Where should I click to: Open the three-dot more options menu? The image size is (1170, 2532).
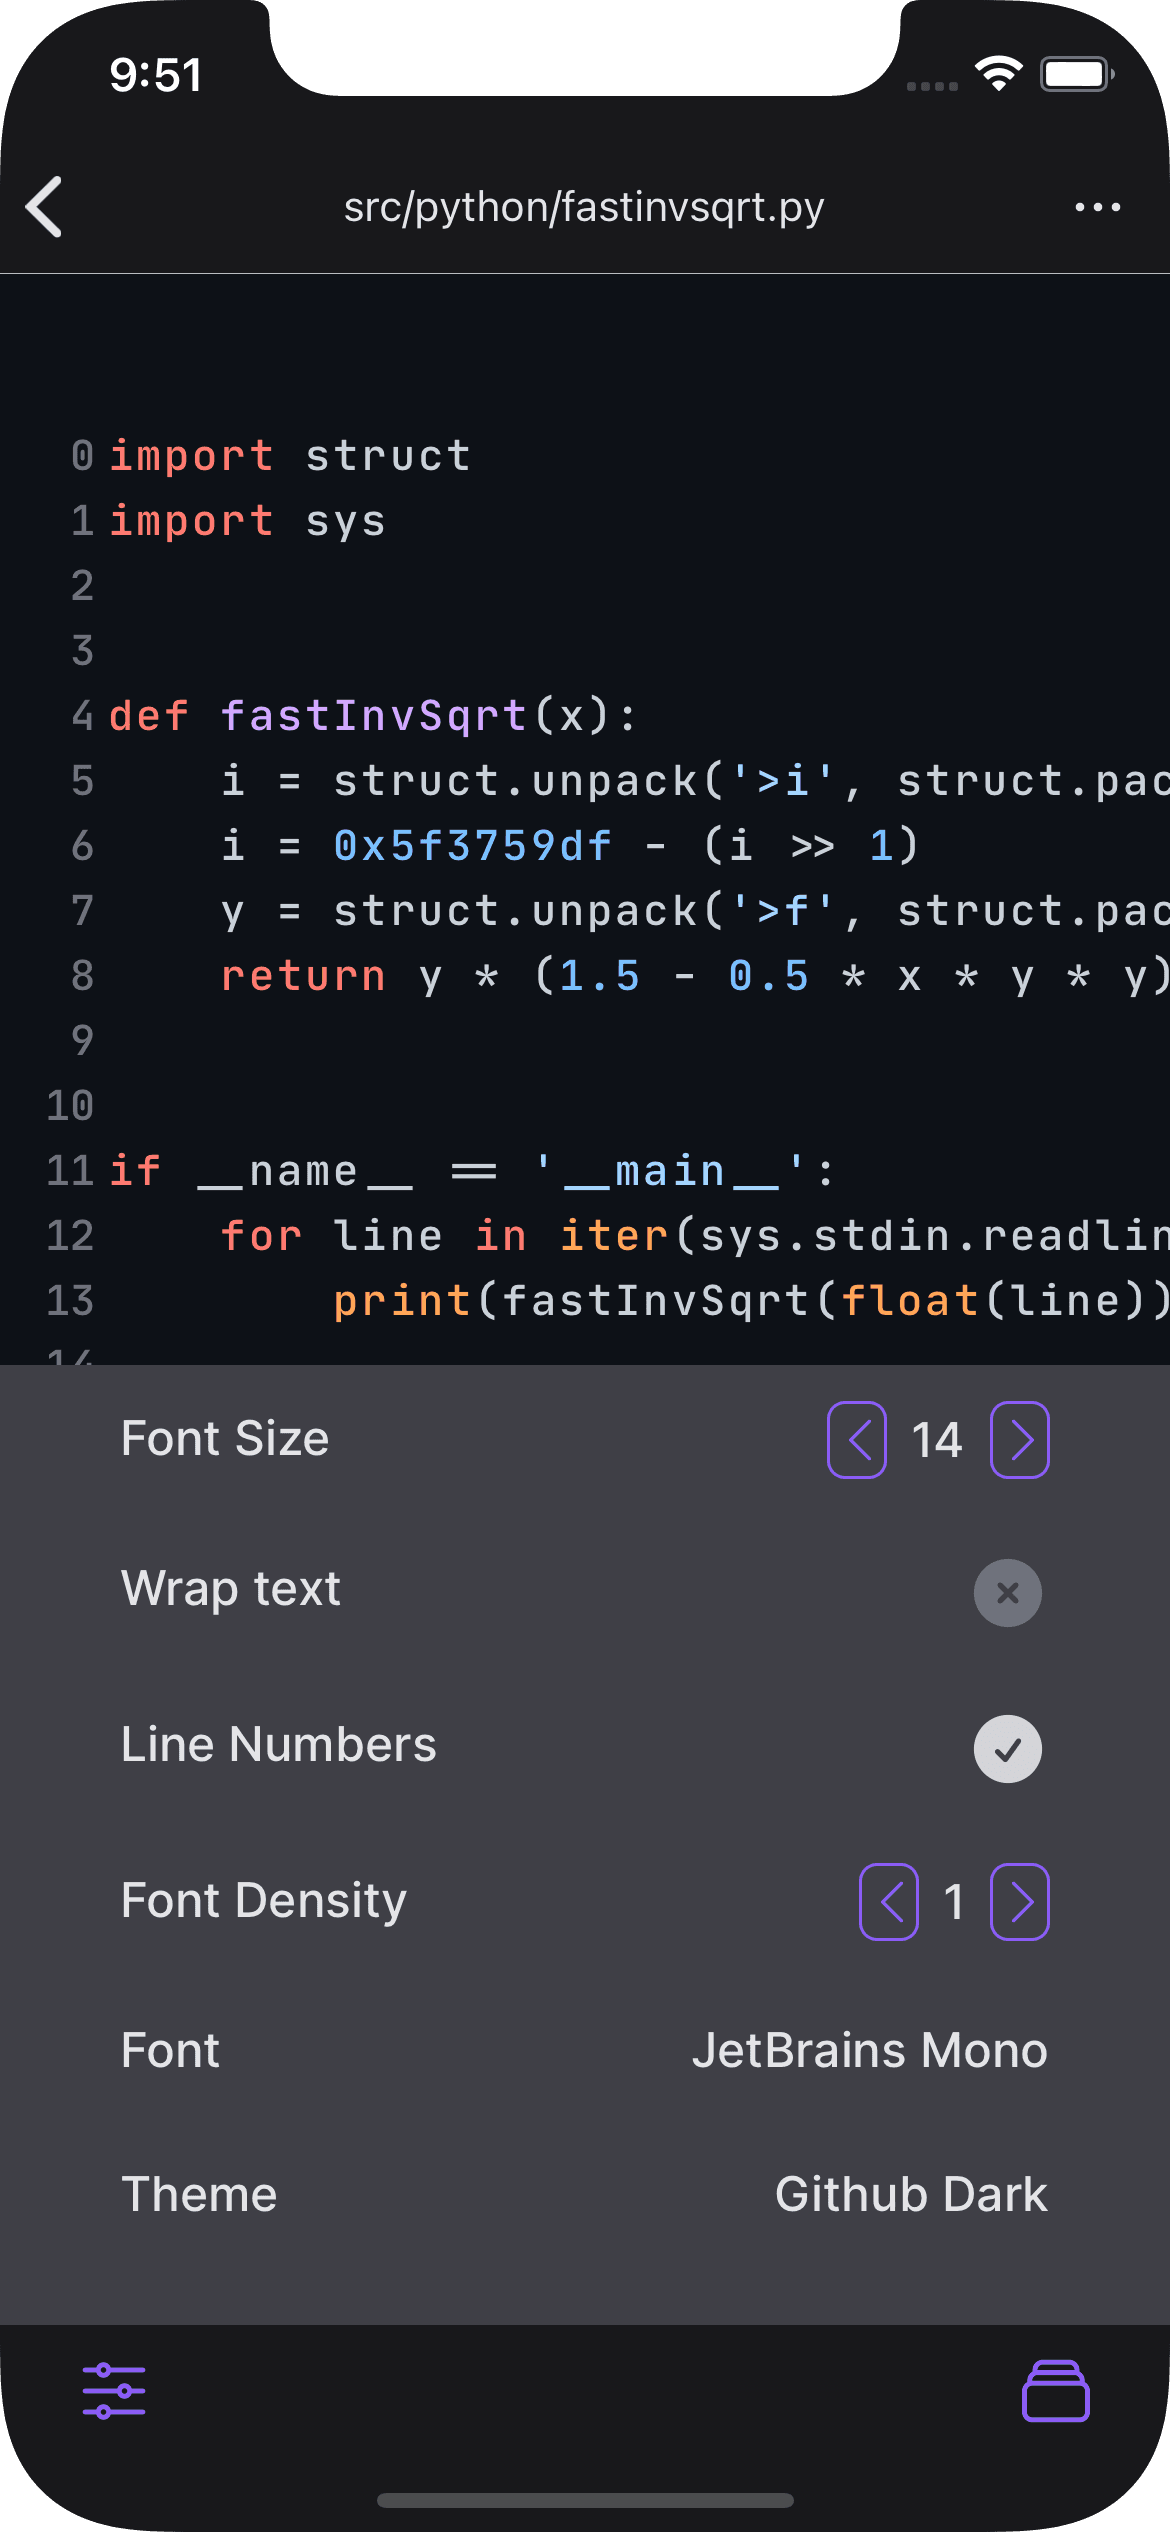(1097, 207)
